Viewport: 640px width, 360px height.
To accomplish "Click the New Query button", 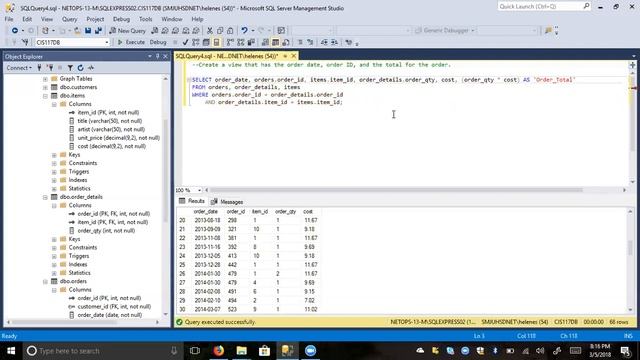I will coord(127,31).
